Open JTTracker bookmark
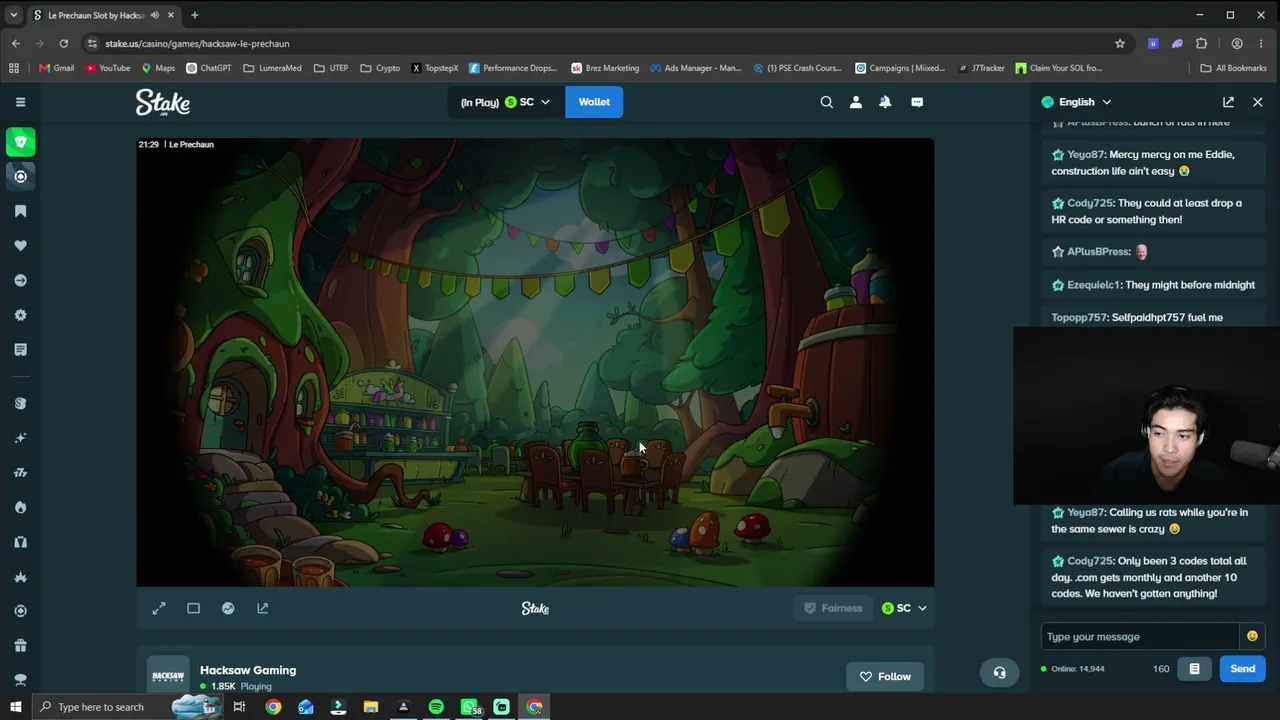Screen dimensions: 1280x720 pyautogui.click(x=981, y=68)
